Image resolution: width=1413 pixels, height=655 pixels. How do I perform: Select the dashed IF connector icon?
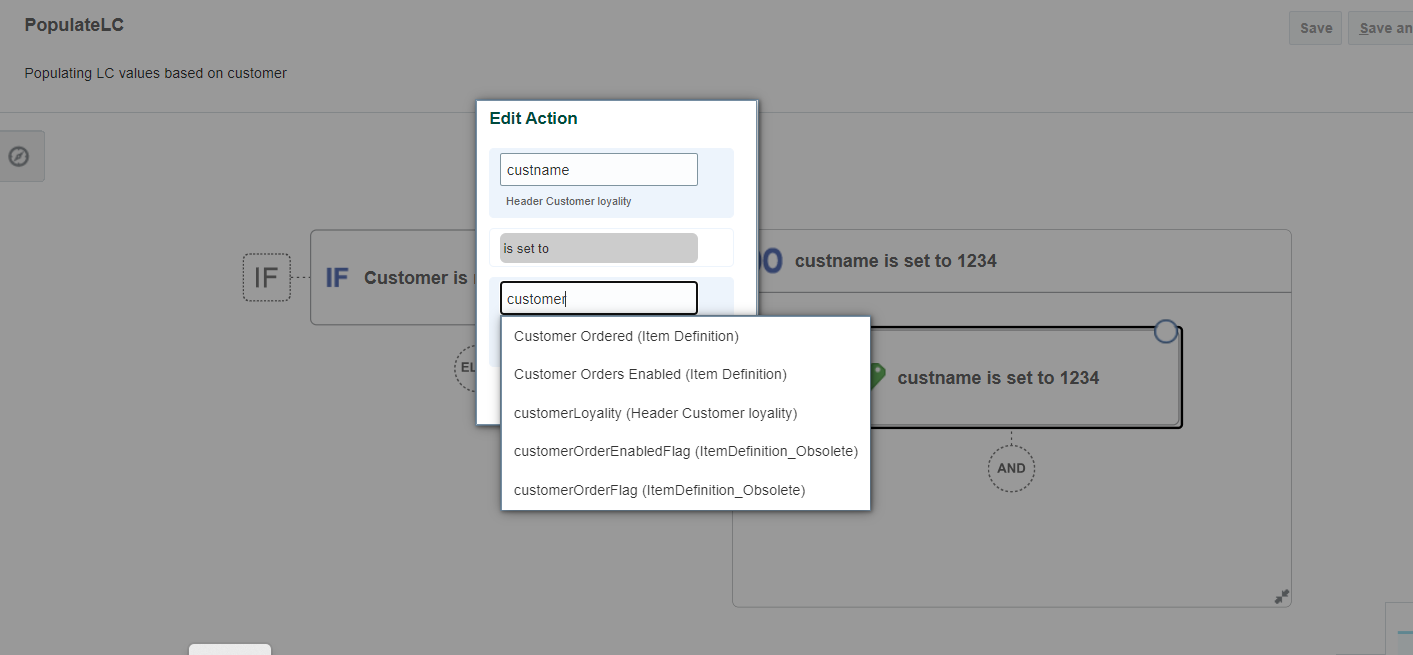point(265,277)
